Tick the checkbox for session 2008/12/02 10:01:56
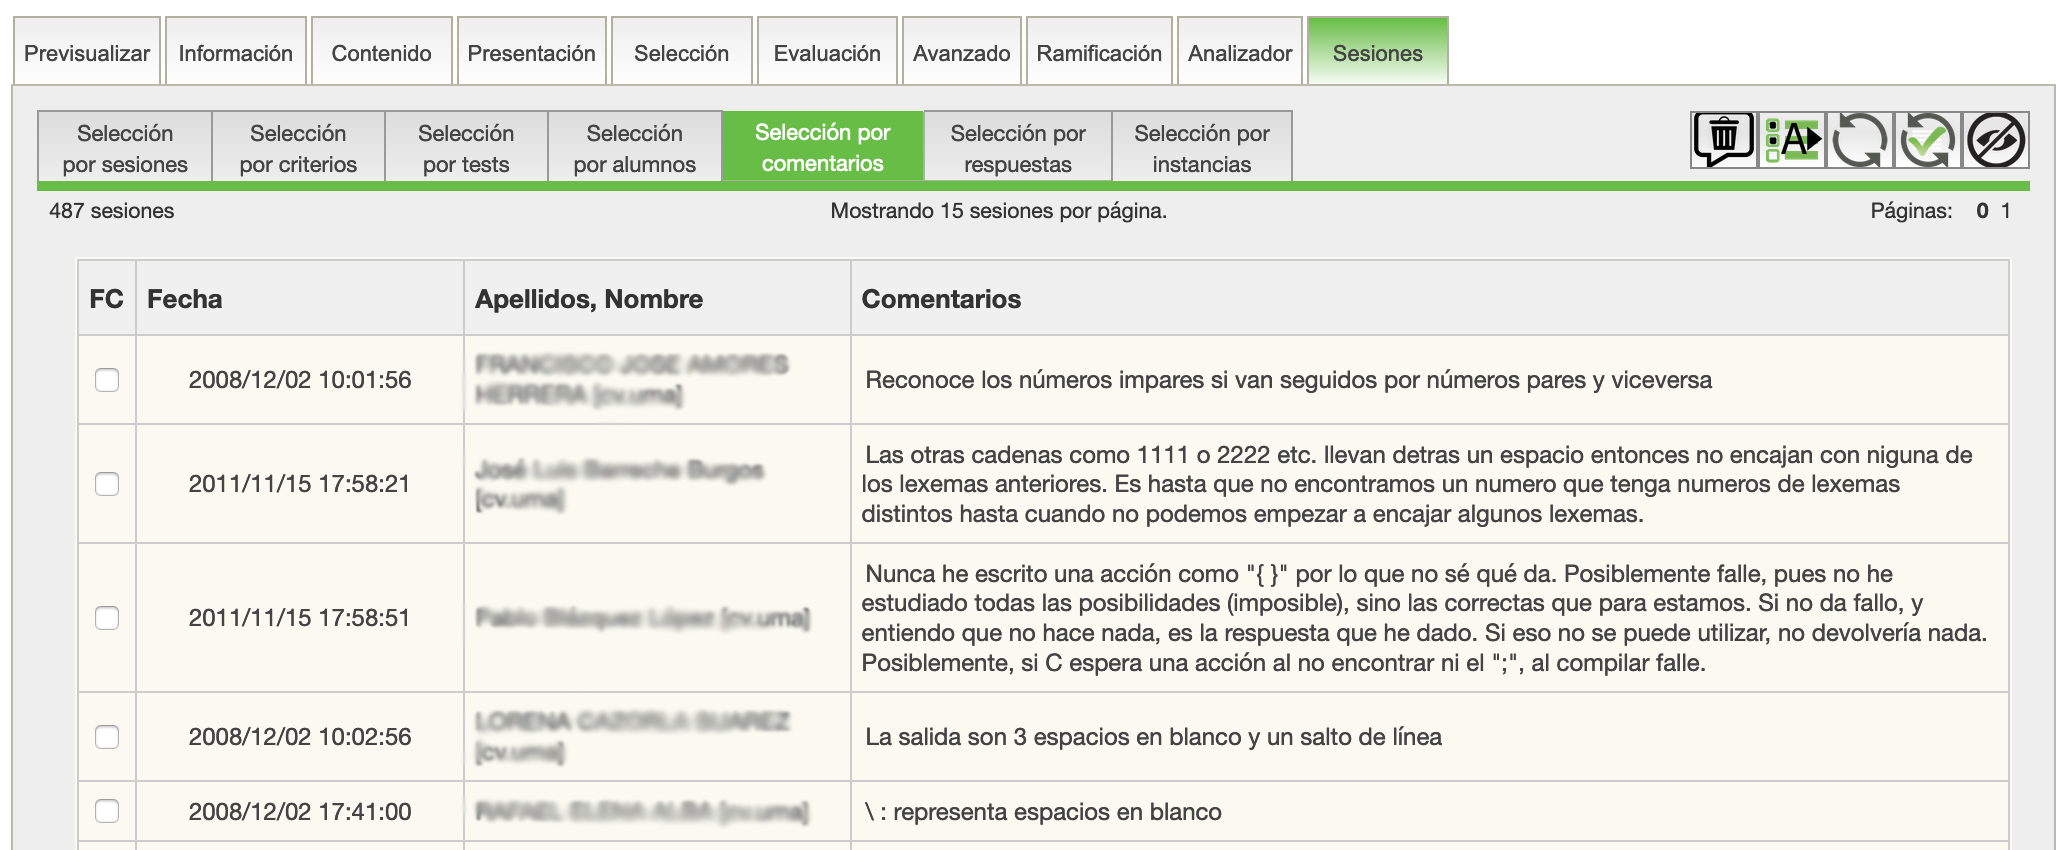 coord(107,380)
